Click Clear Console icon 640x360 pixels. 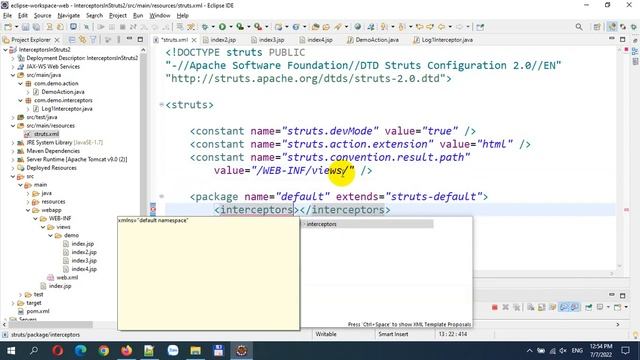(x=531, y=307)
